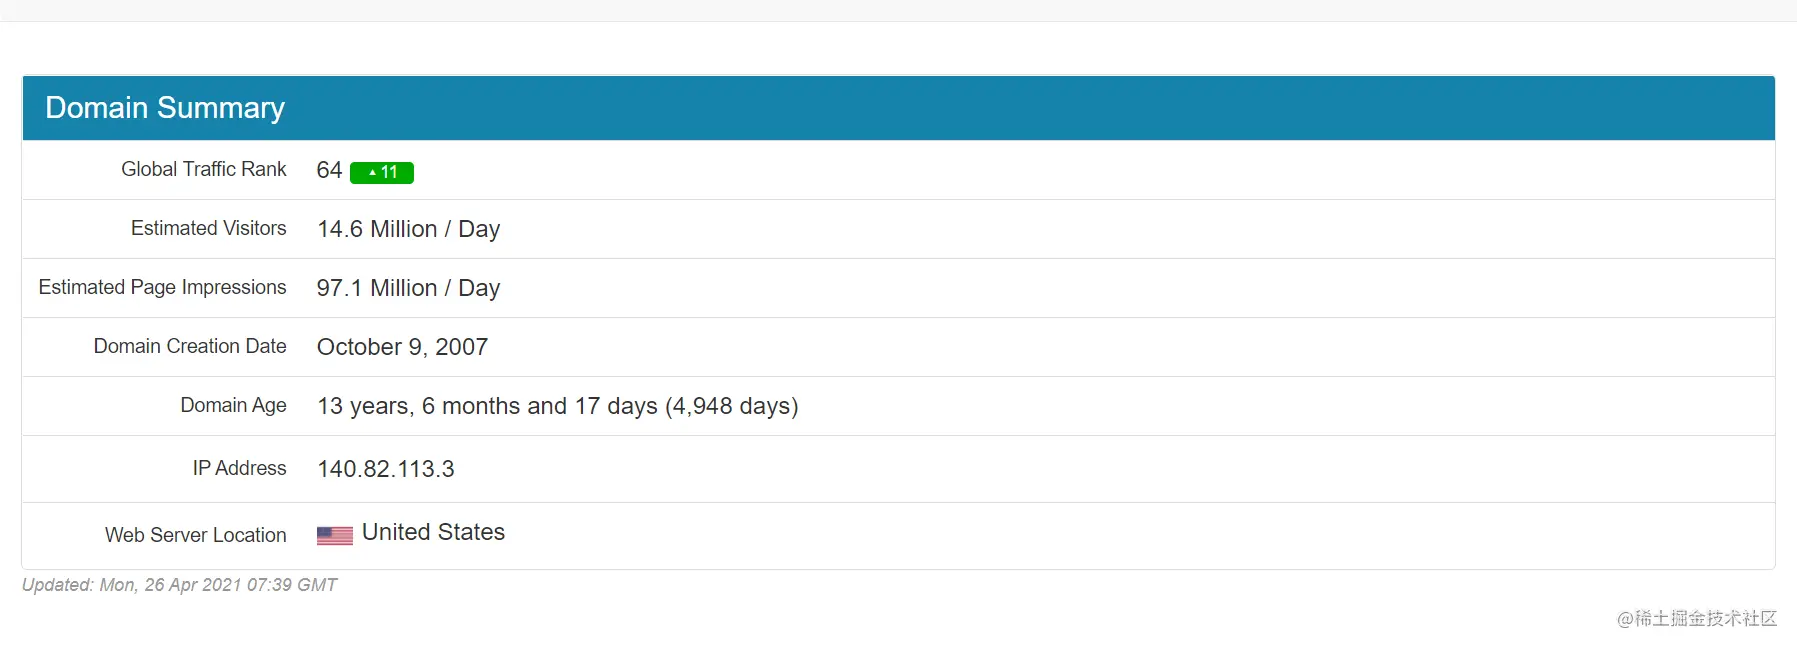Select the Global Traffic Rank label
This screenshot has height=648, width=1797.
pos(204,169)
